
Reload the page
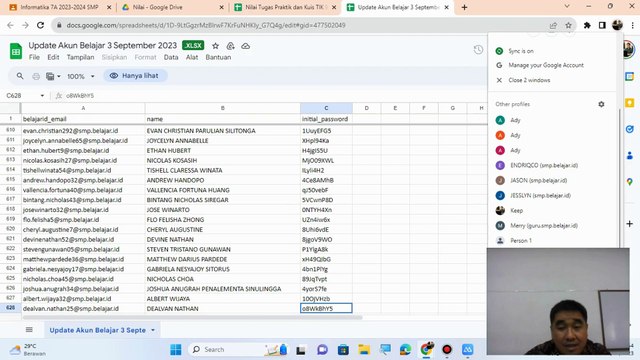coord(40,25)
